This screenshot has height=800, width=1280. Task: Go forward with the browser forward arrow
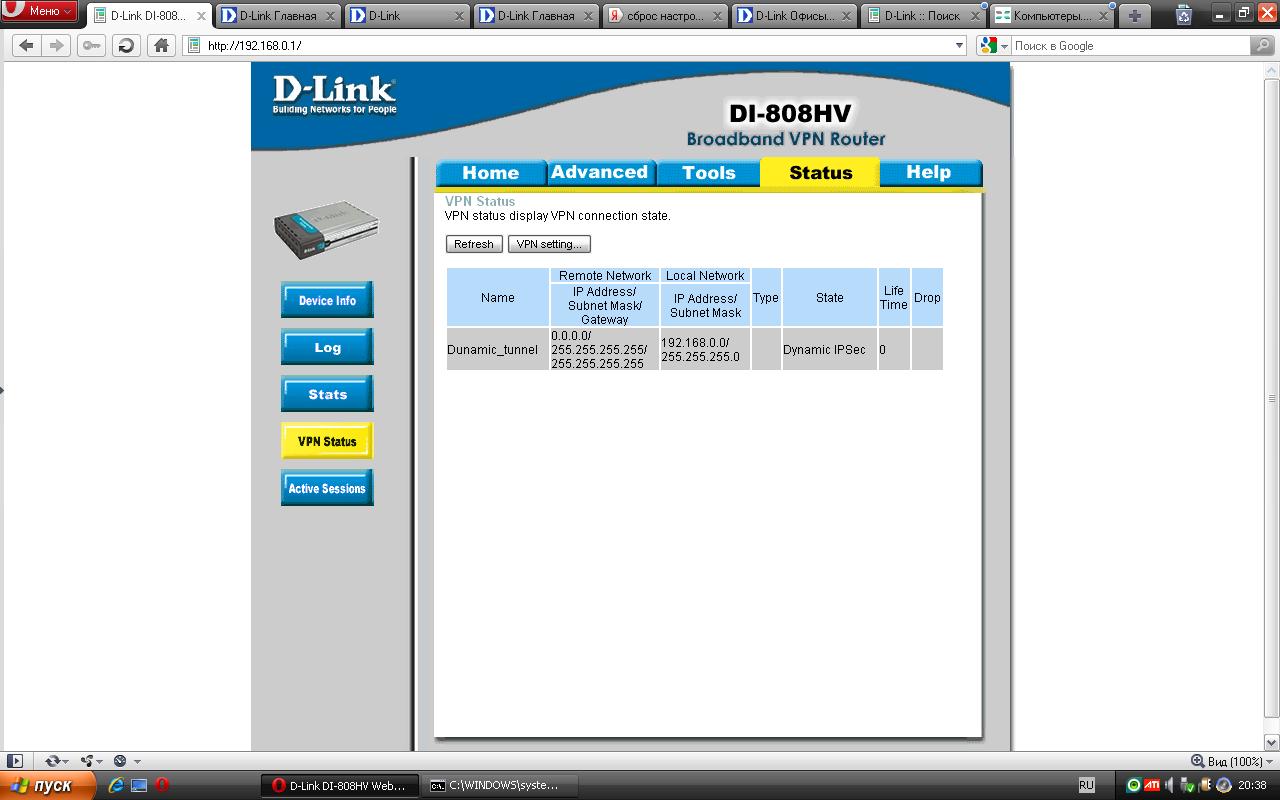pos(57,45)
